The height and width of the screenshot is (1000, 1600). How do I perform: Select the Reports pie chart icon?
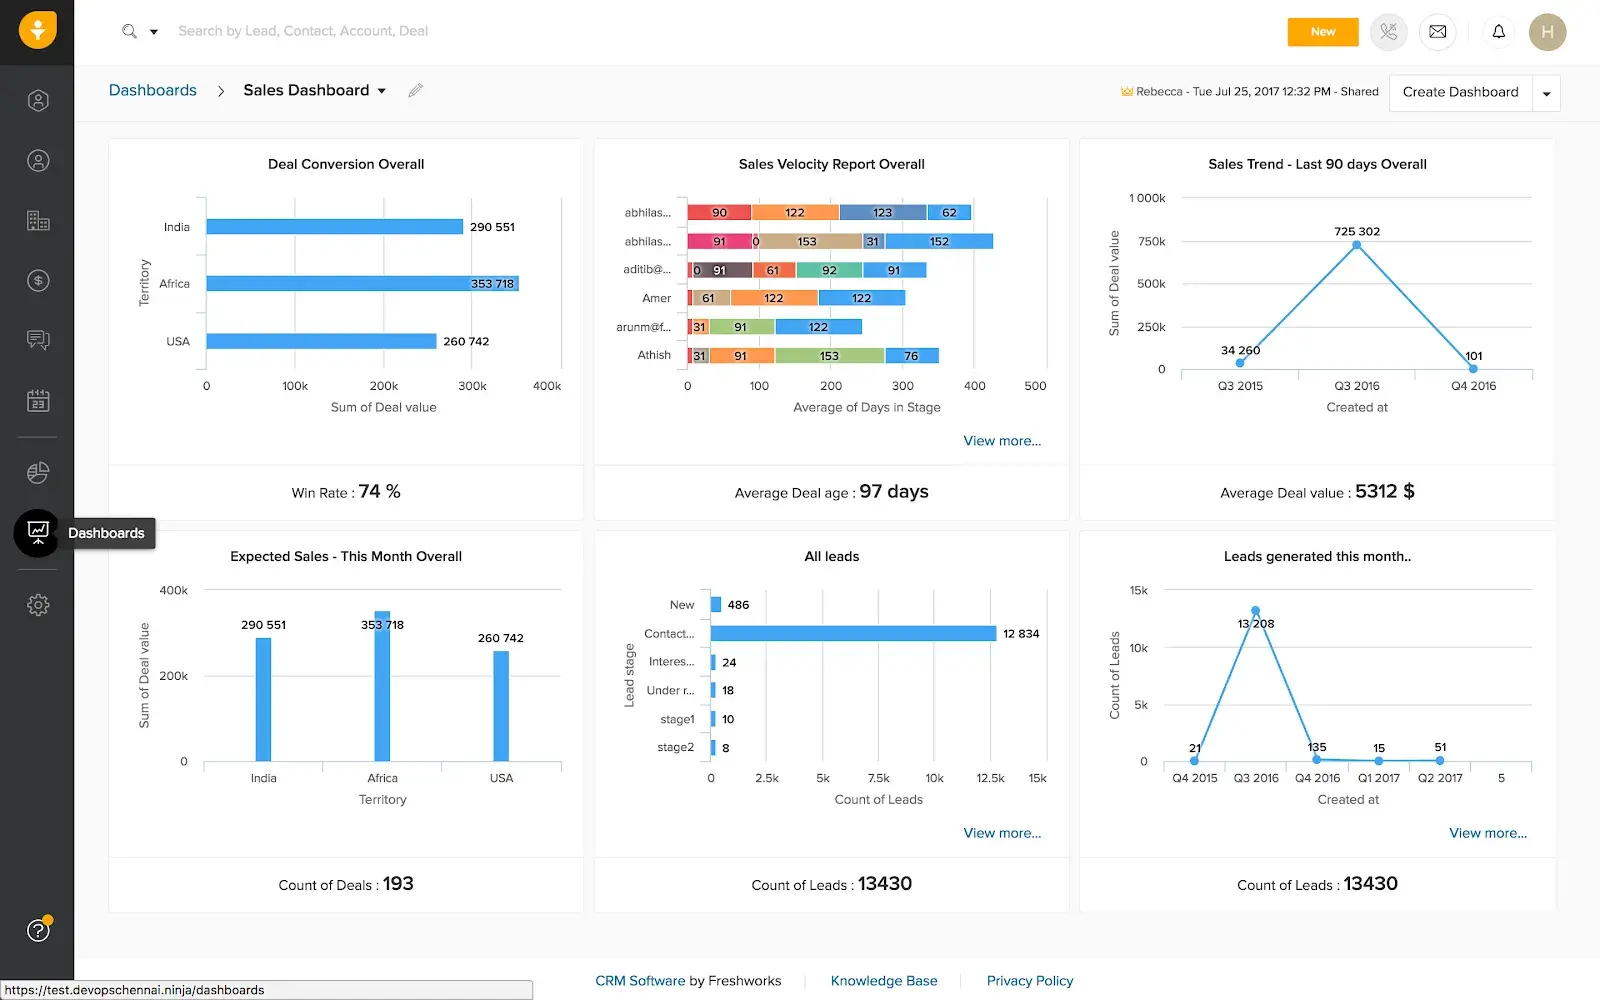[37, 472]
